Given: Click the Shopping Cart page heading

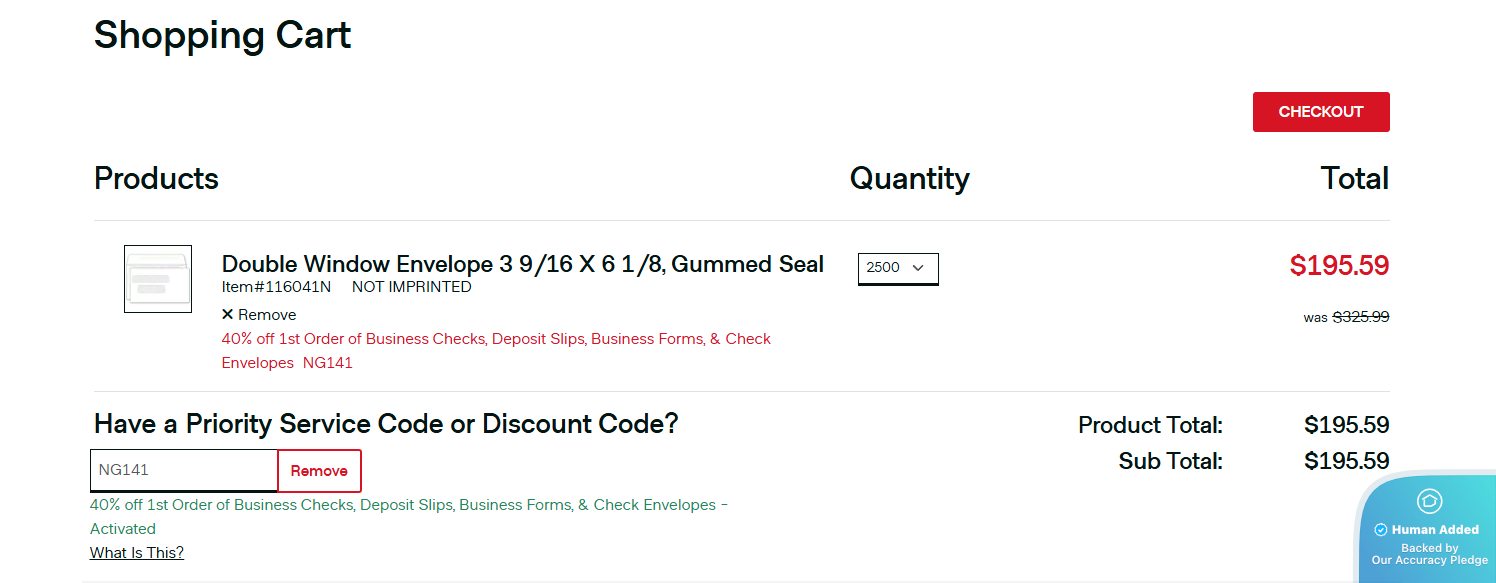Looking at the screenshot, I should [222, 36].
